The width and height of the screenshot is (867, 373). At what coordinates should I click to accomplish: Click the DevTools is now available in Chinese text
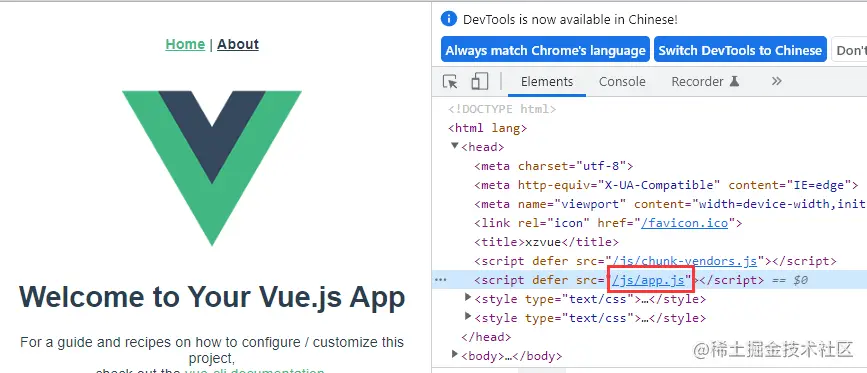(x=570, y=19)
